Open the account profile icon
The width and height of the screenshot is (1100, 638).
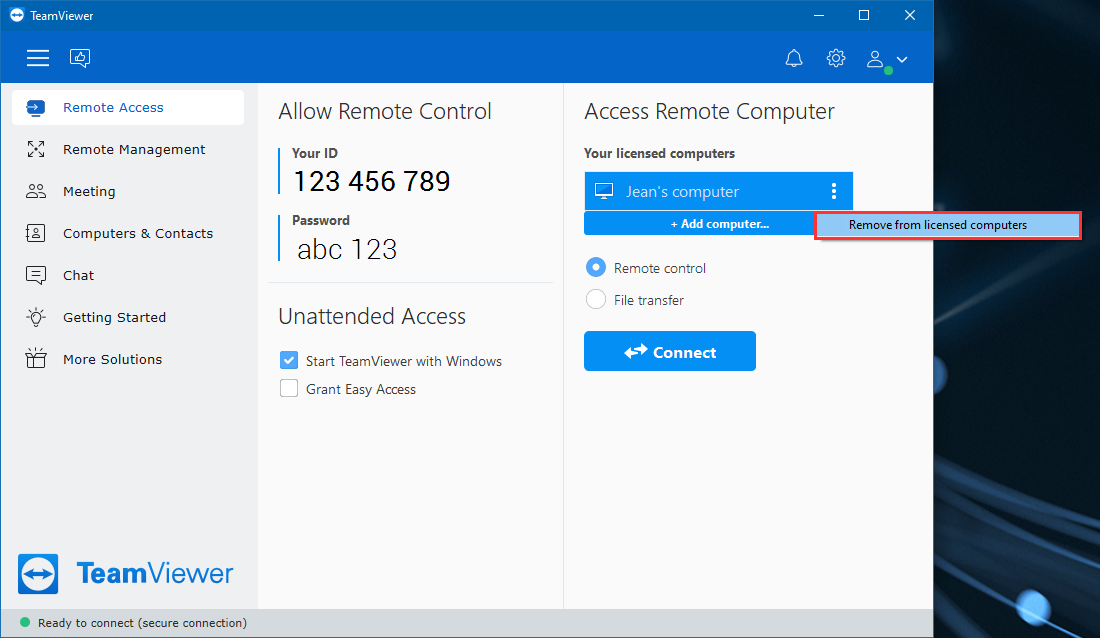point(875,59)
